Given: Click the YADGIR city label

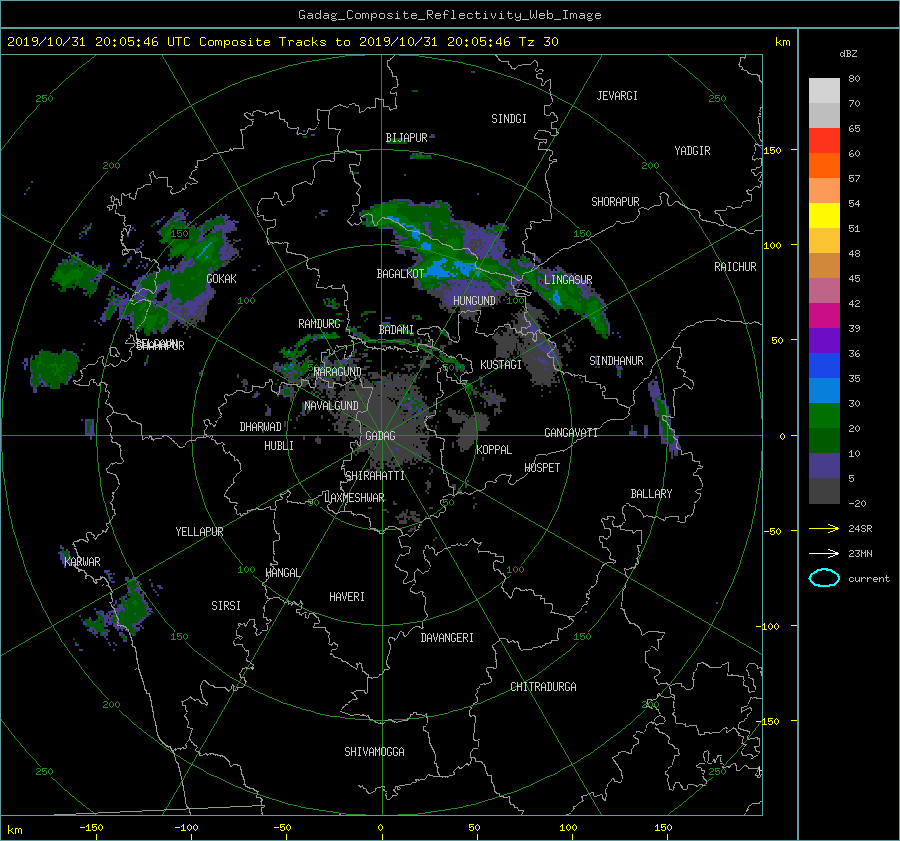Looking at the screenshot, I should tap(692, 151).
